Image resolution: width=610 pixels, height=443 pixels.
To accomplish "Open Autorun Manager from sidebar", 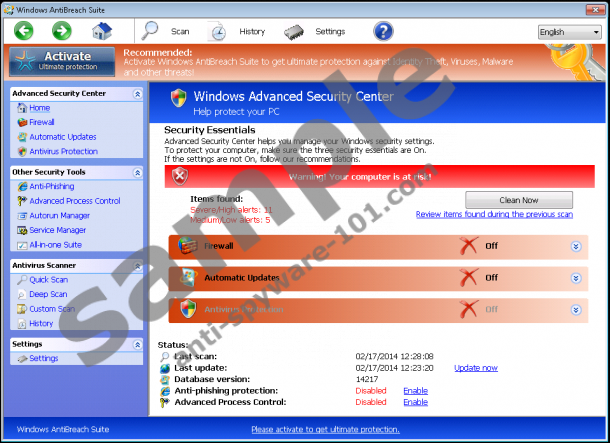I will [x=59, y=215].
